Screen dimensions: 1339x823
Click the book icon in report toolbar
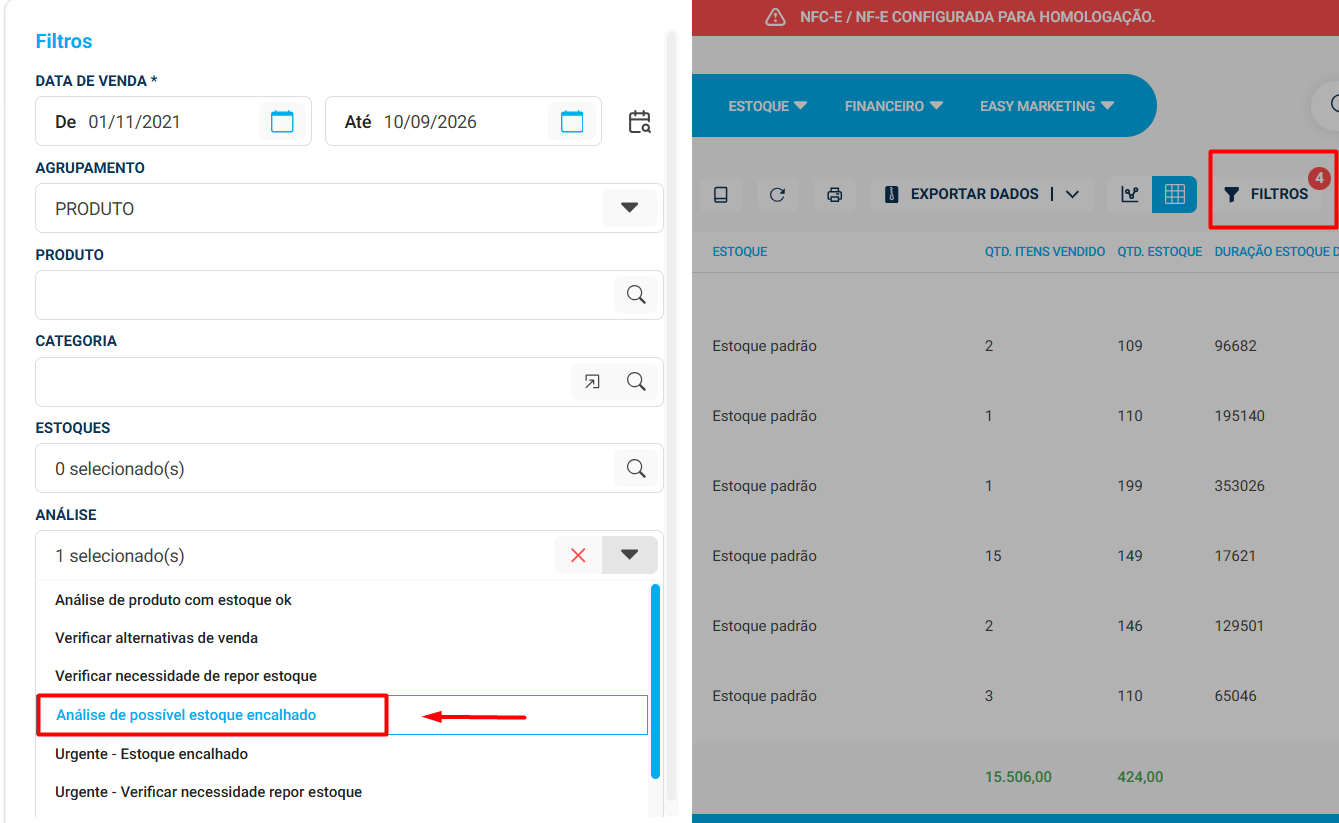721,194
